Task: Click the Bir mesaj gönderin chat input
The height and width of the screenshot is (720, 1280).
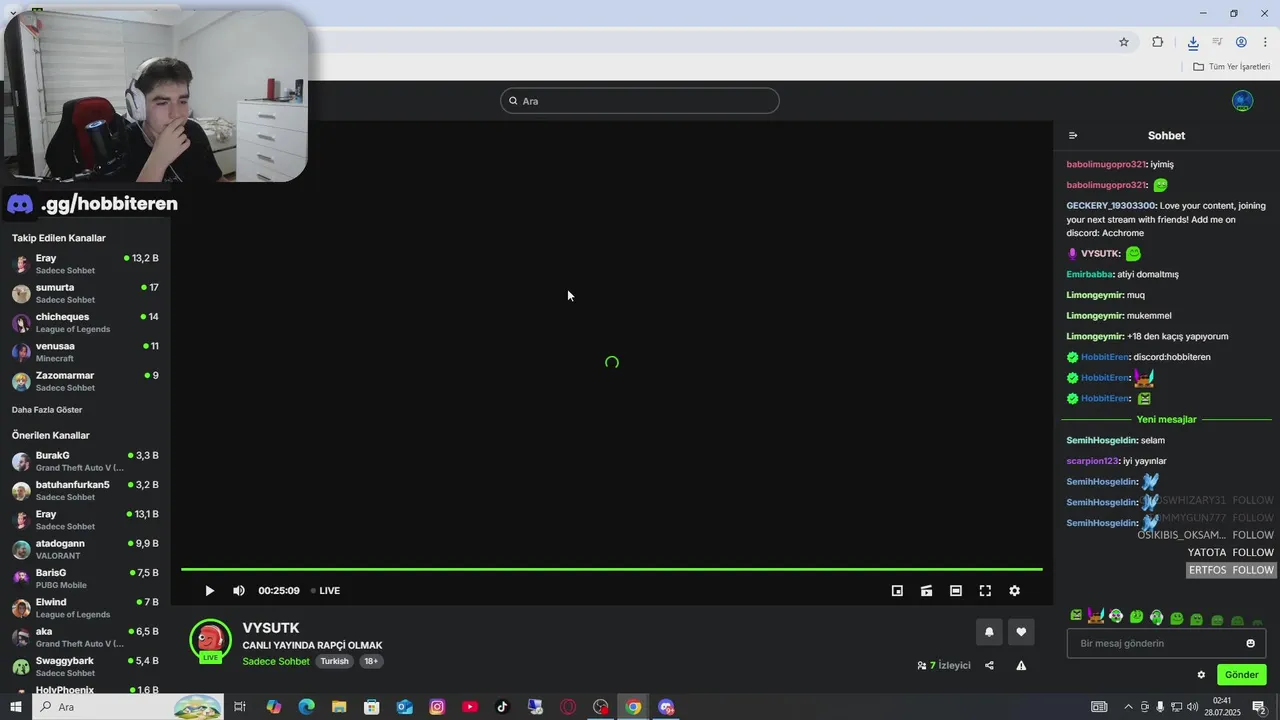Action: coord(1167,643)
